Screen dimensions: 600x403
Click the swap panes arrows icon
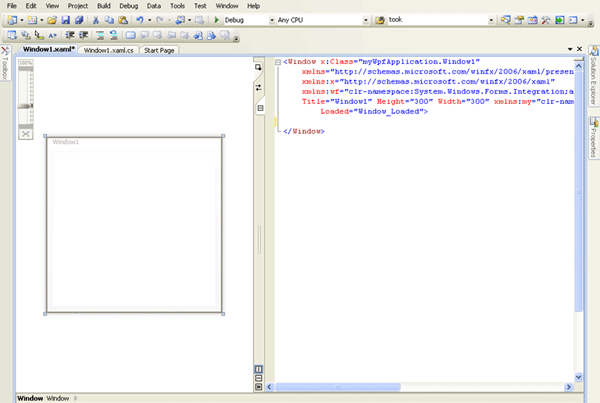[x=260, y=87]
